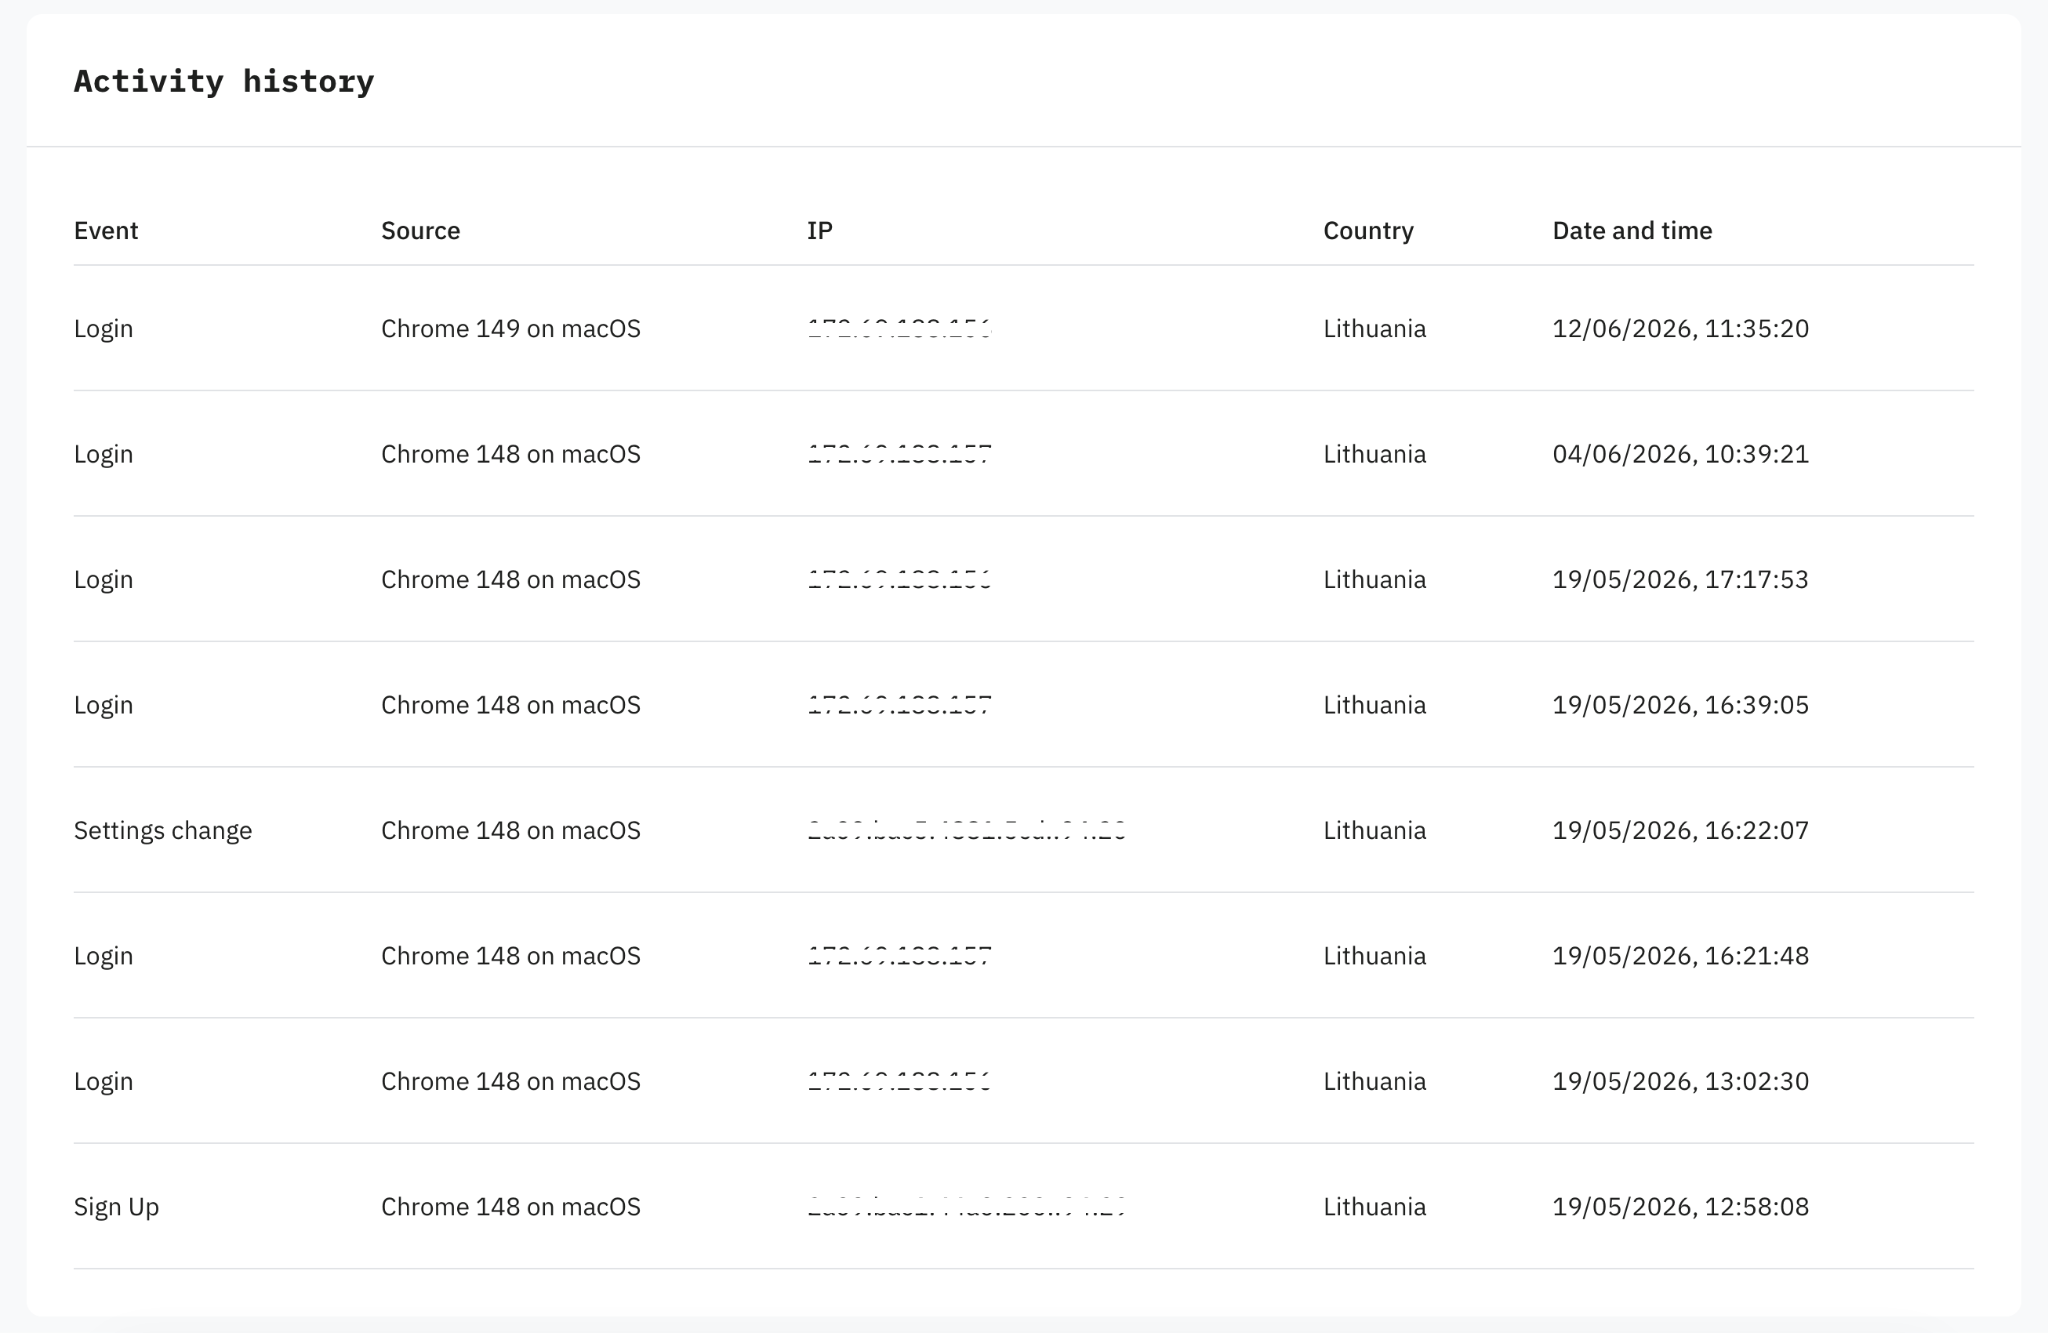Select the "19/05/2026, 17:17:53" date cell
This screenshot has height=1333, width=2048.
coord(1681,580)
